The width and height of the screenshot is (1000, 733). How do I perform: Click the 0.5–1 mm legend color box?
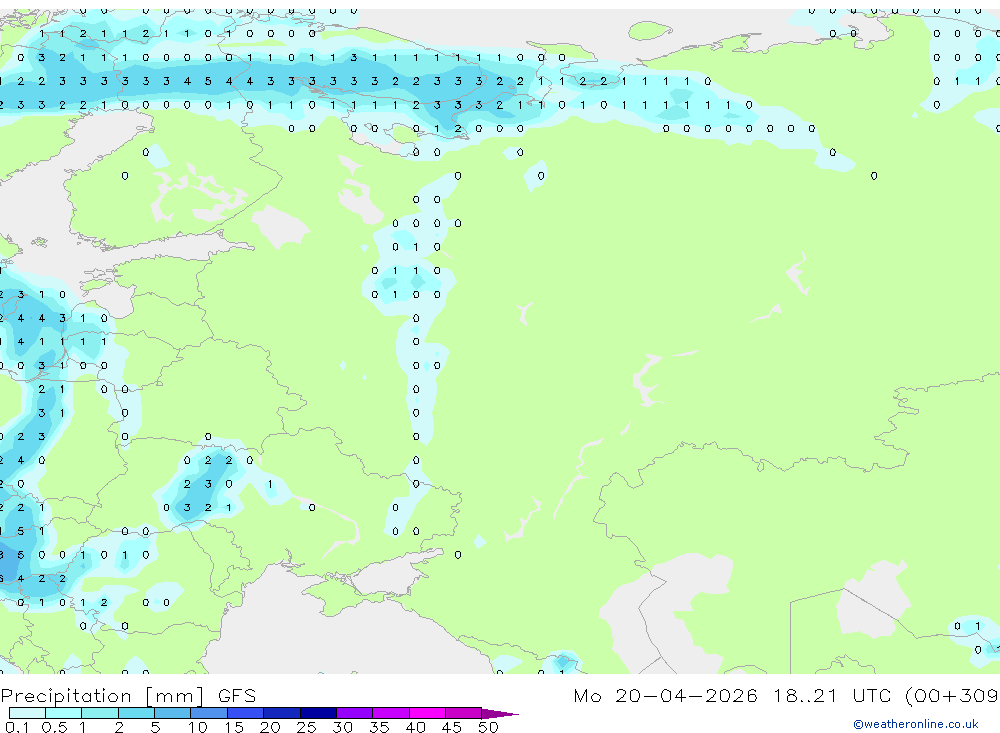pyautogui.click(x=63, y=713)
